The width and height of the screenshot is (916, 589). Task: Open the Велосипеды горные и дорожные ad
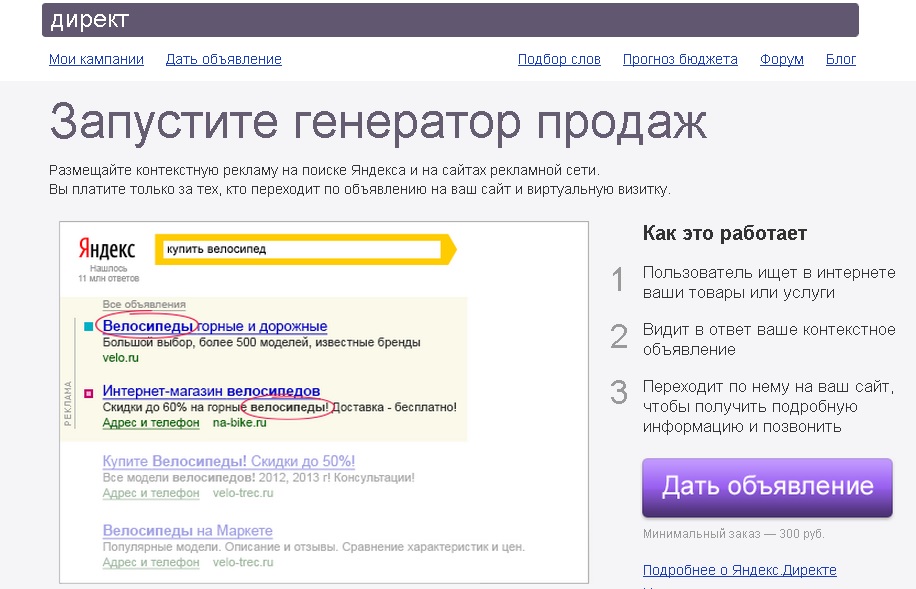click(215, 326)
